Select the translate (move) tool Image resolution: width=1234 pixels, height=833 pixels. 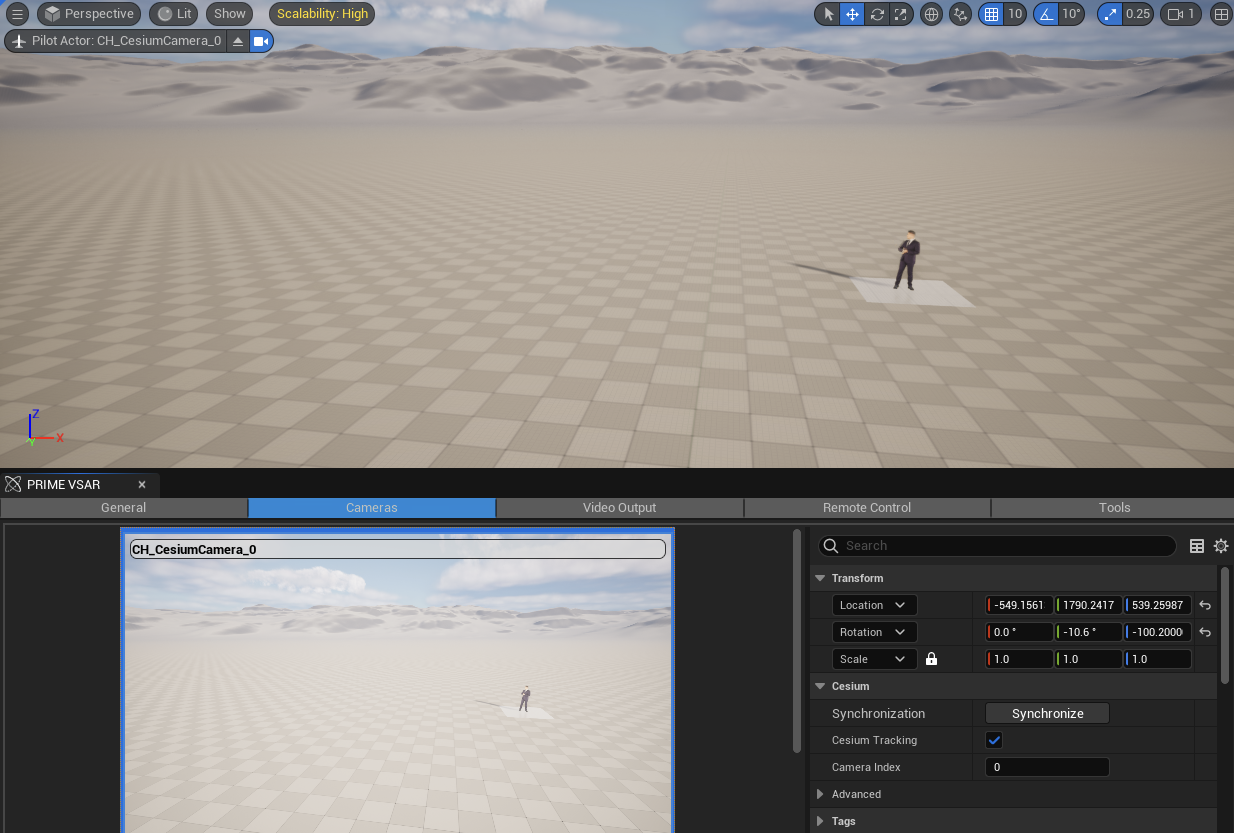tap(852, 14)
